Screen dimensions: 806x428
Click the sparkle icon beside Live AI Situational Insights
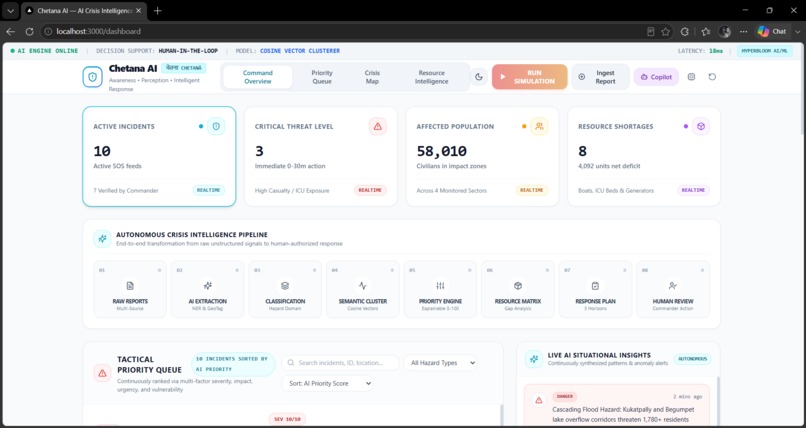click(534, 359)
